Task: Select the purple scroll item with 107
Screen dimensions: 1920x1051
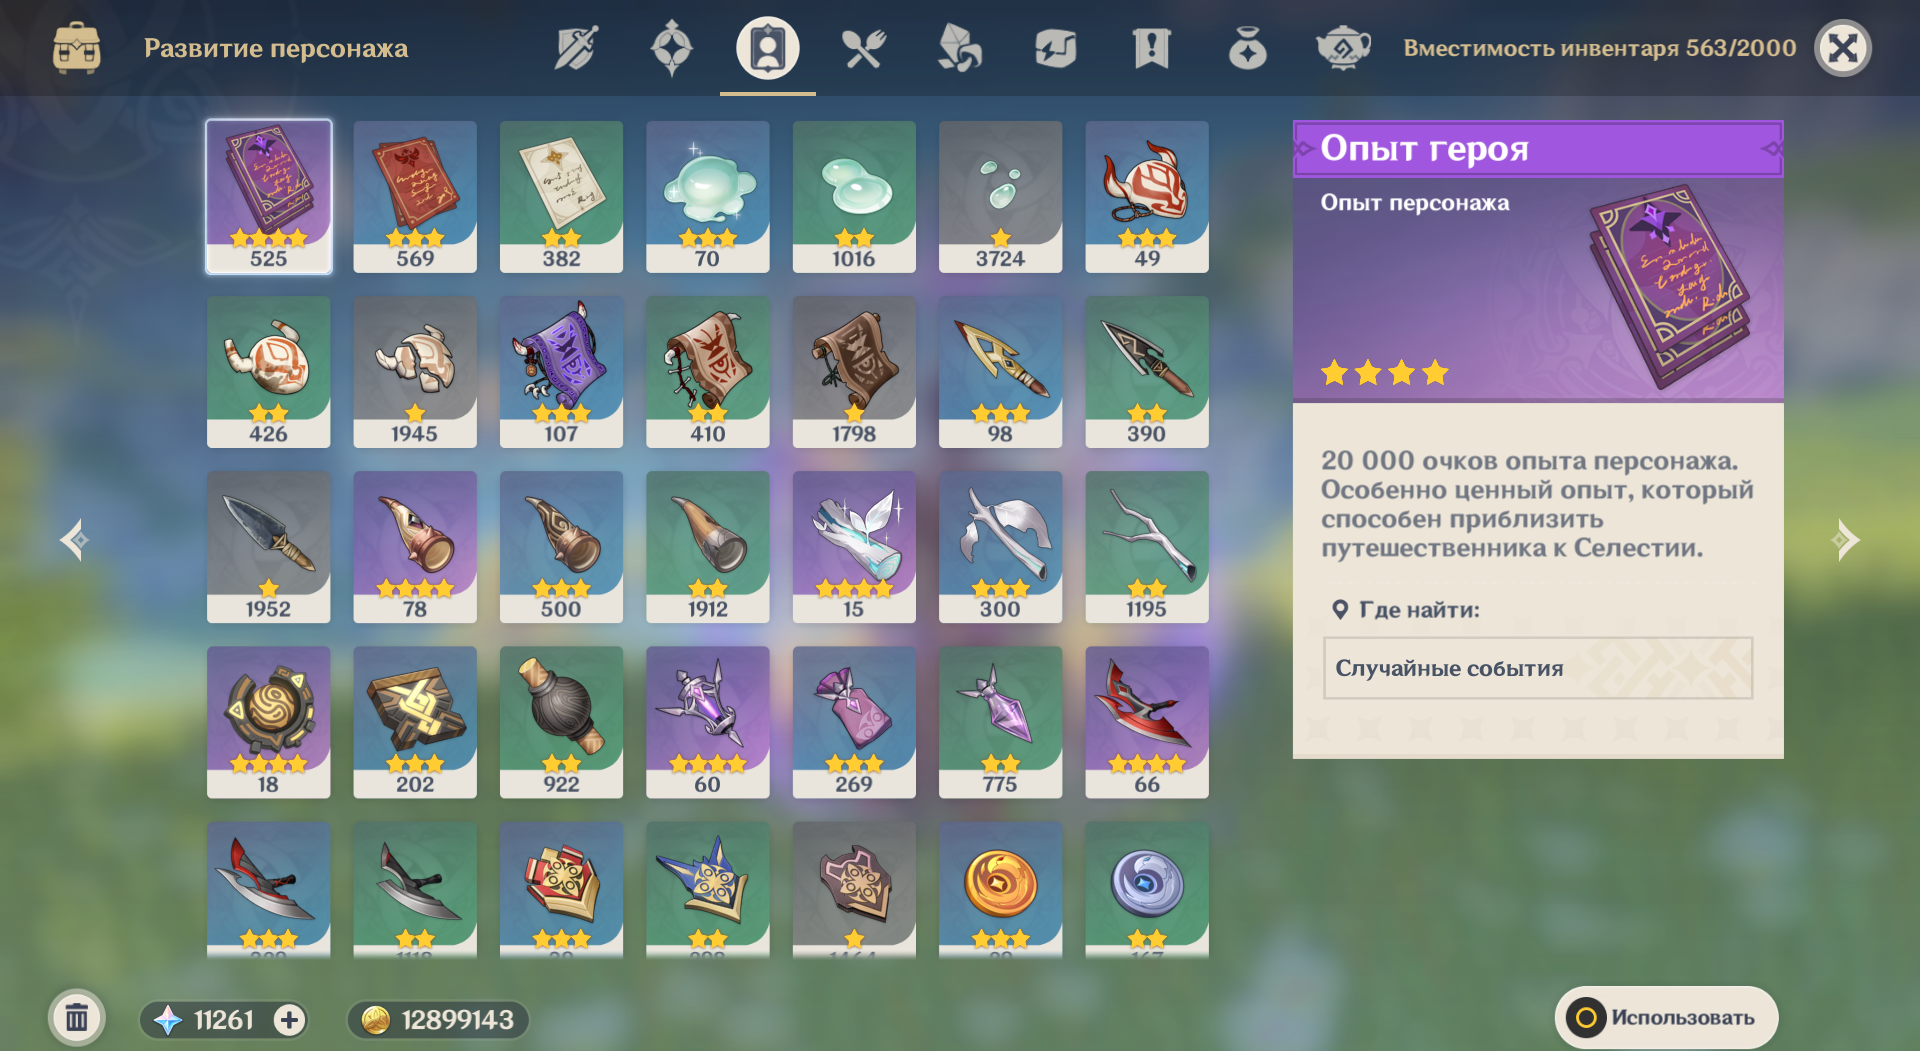Action: [561, 372]
